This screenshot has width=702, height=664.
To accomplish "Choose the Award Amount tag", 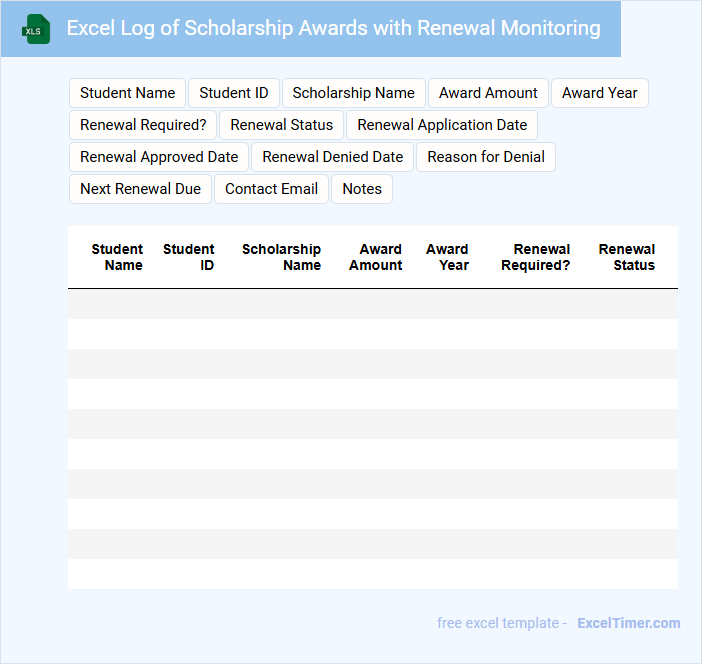I will point(488,93).
